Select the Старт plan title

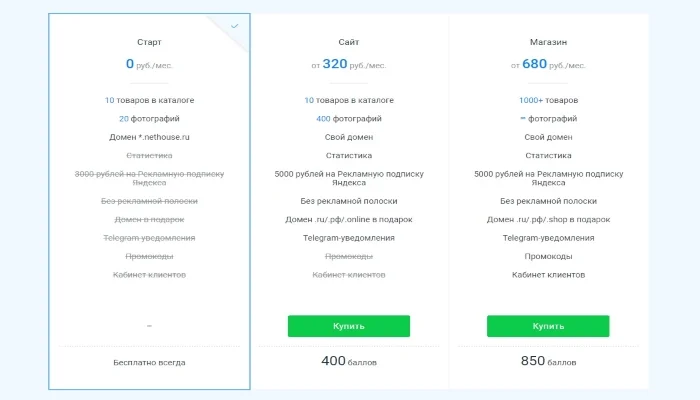pos(149,42)
